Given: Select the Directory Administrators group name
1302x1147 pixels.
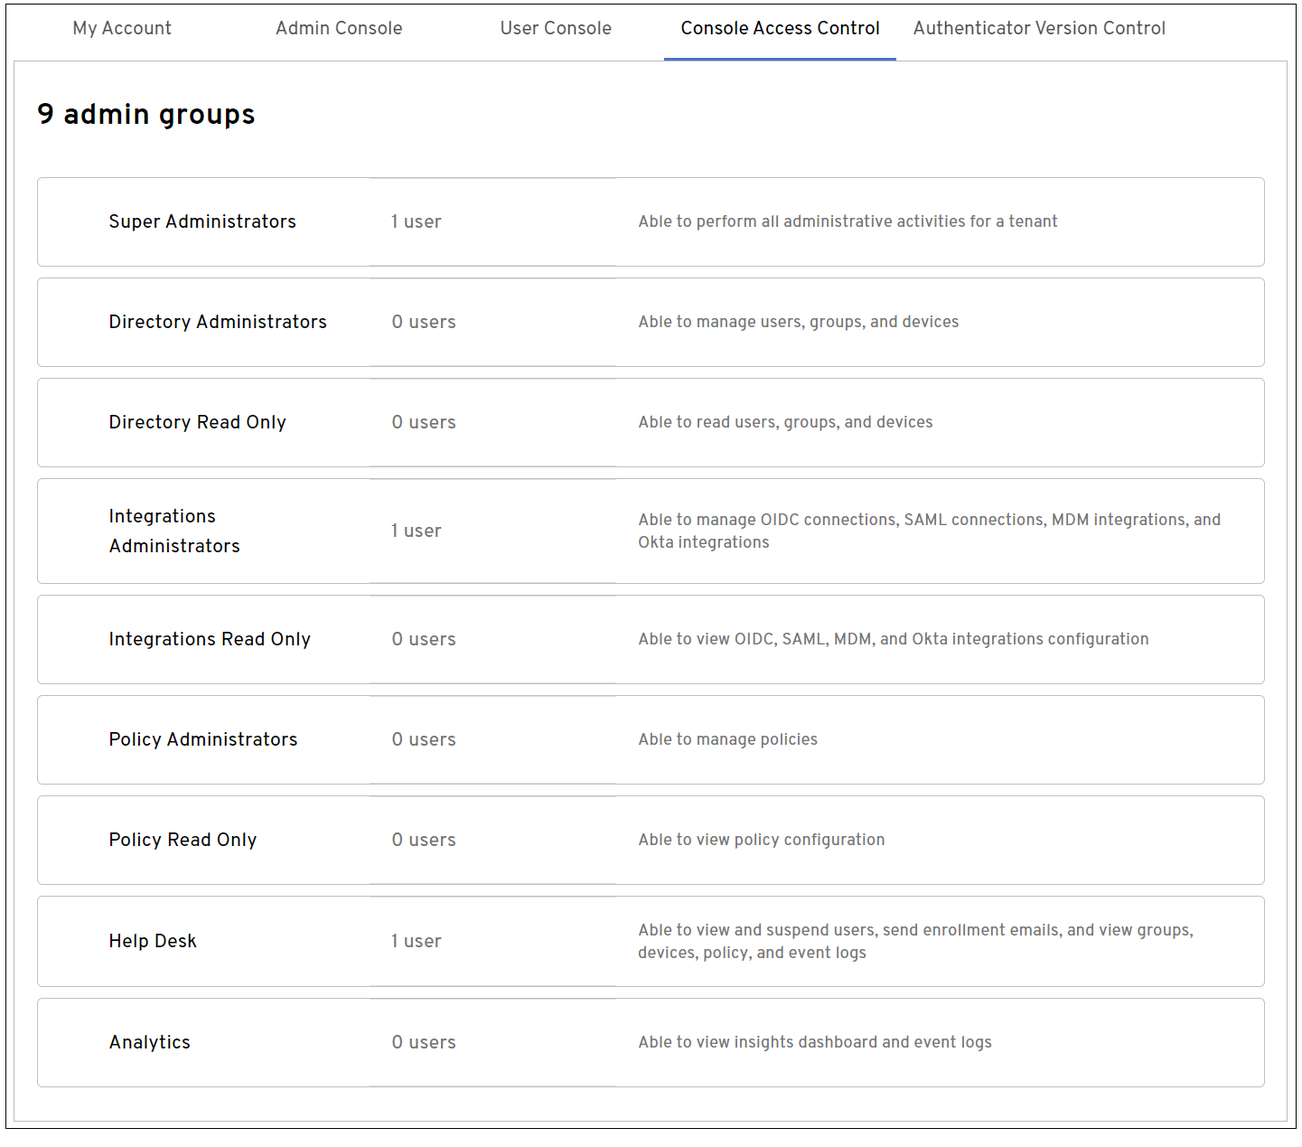Looking at the screenshot, I should tap(218, 322).
